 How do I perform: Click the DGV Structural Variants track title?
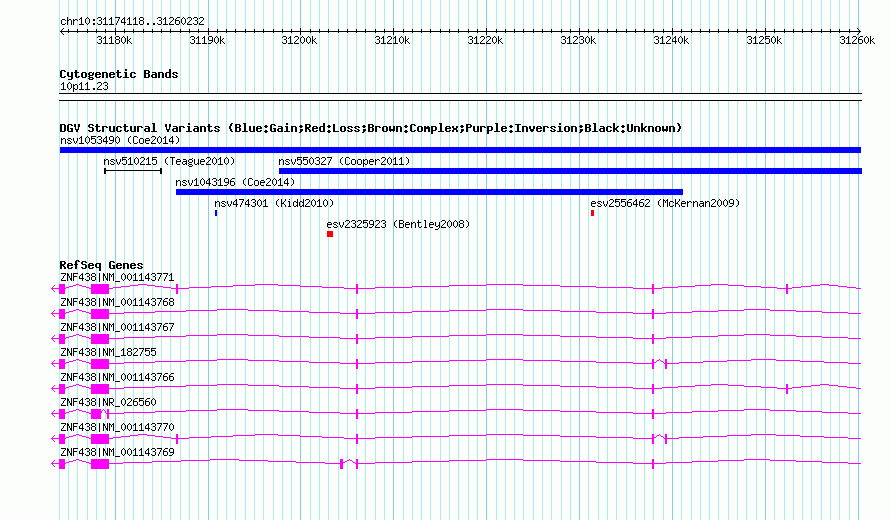[x=371, y=128]
